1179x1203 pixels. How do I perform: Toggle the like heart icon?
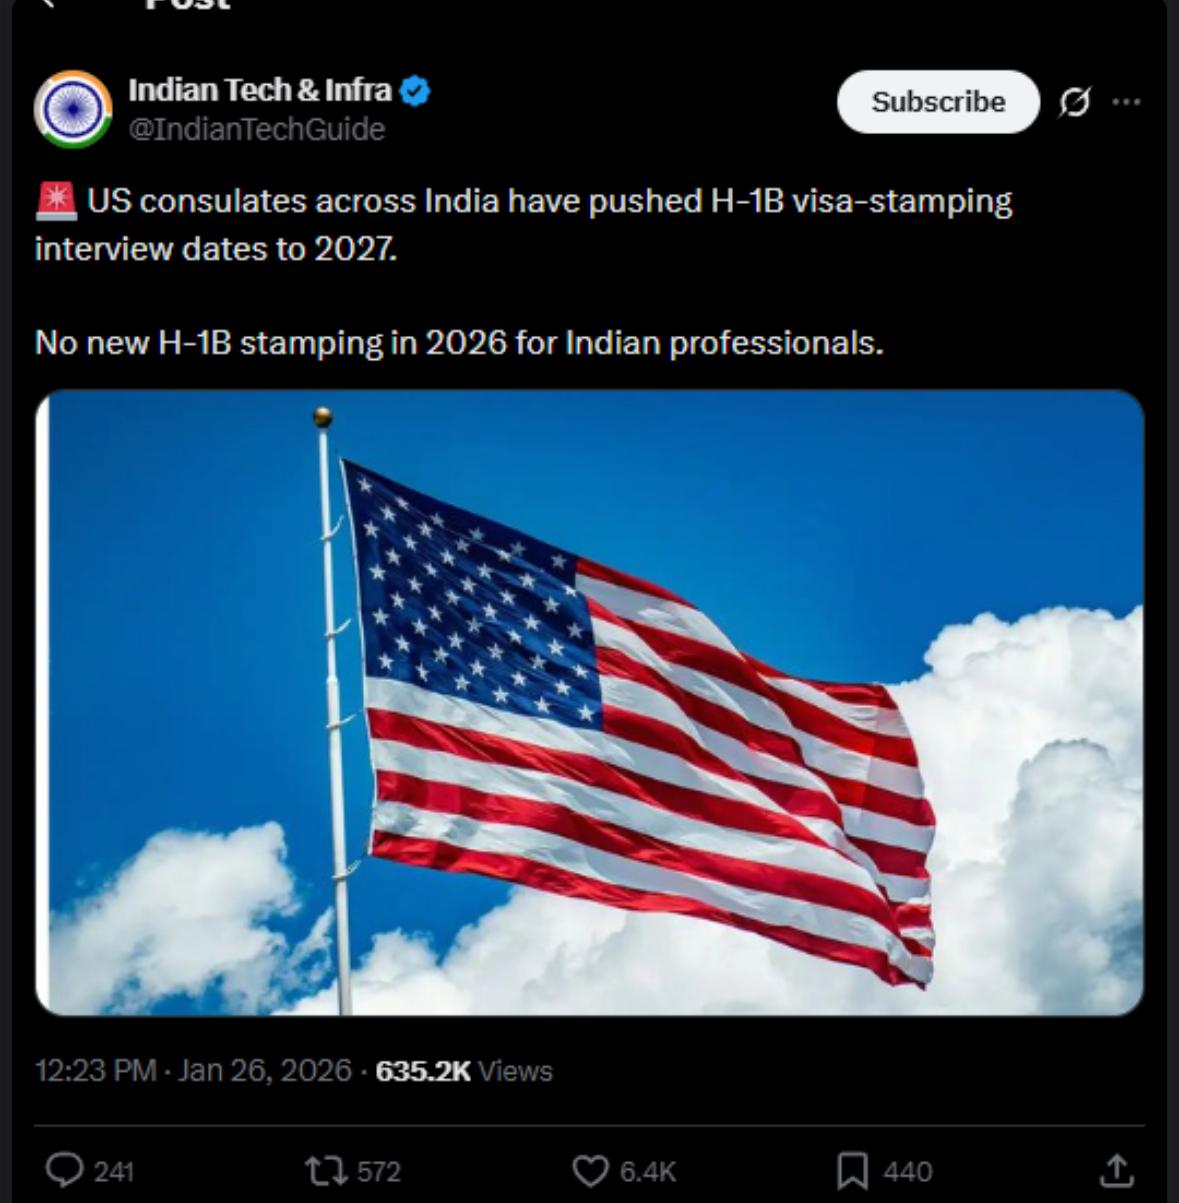tap(590, 1170)
